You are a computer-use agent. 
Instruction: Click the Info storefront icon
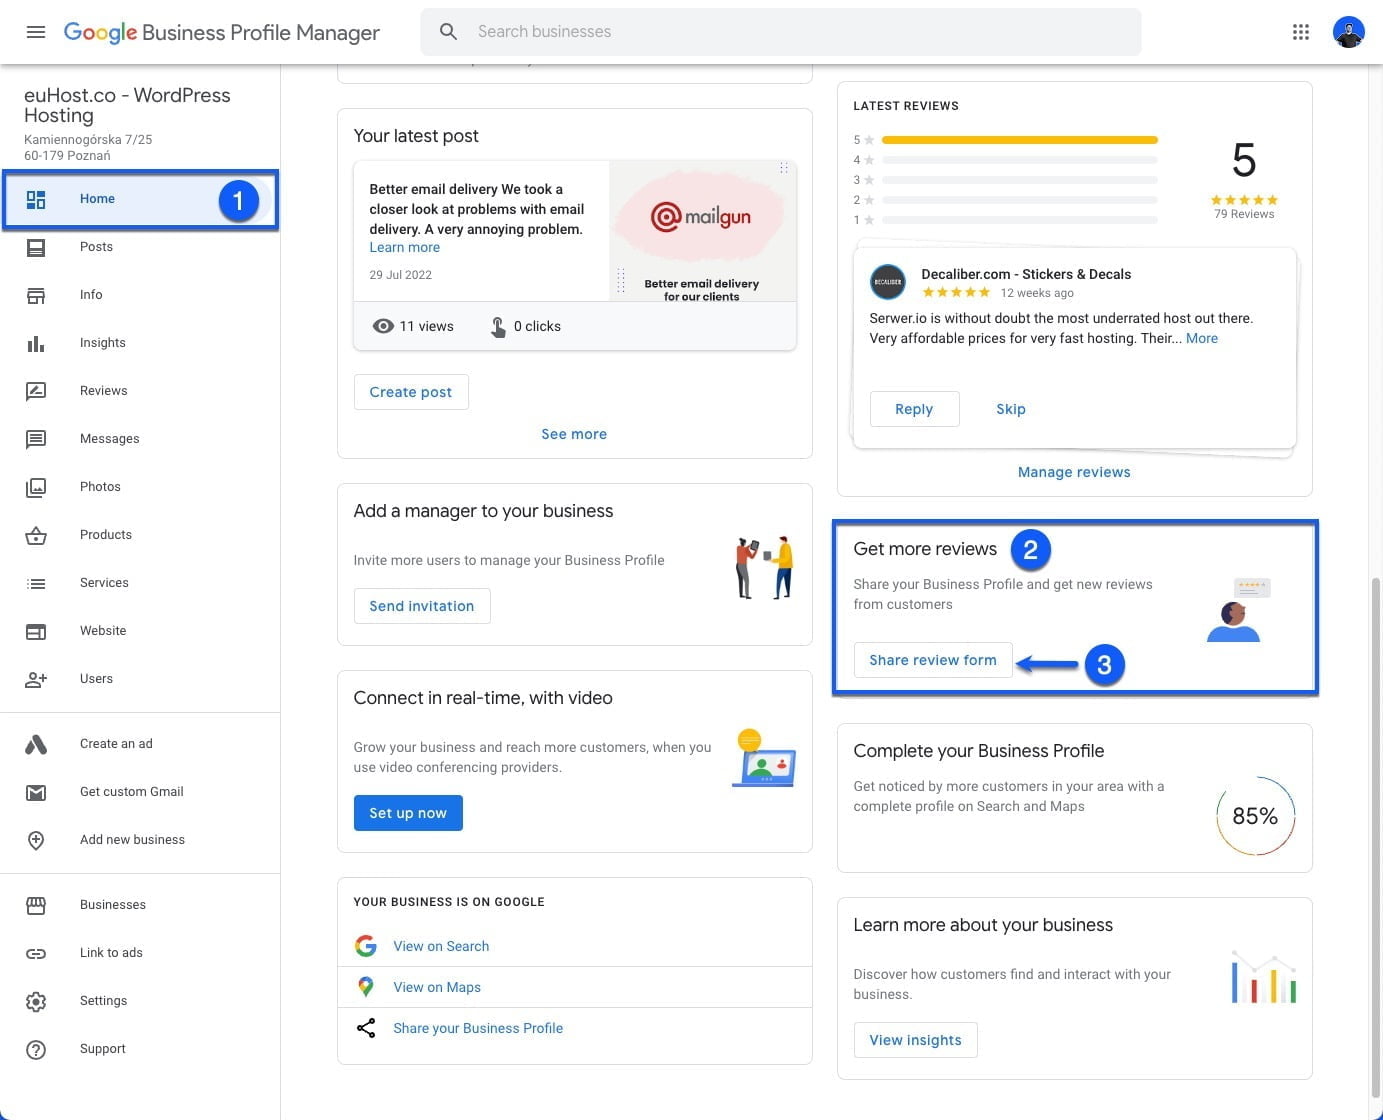[36, 295]
